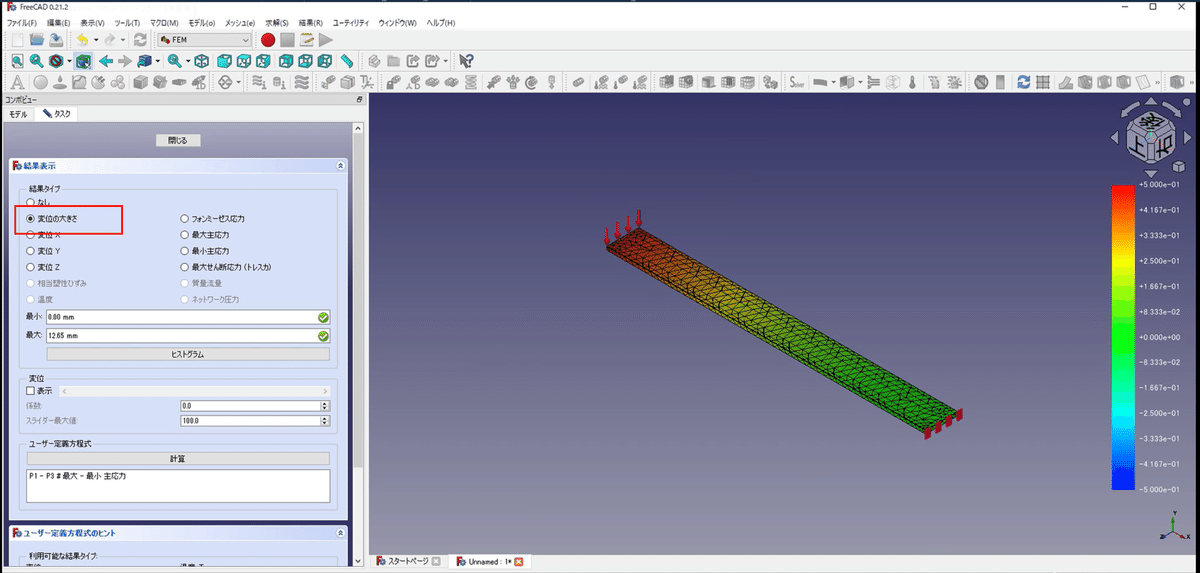This screenshot has height=573, width=1200.
Task: Open the Macros dialog notepad icon
Action: pos(306,40)
